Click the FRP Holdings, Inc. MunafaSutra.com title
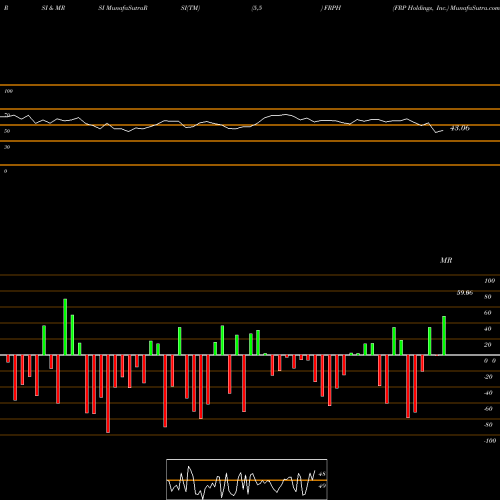This screenshot has height=500, width=500. [446, 8]
